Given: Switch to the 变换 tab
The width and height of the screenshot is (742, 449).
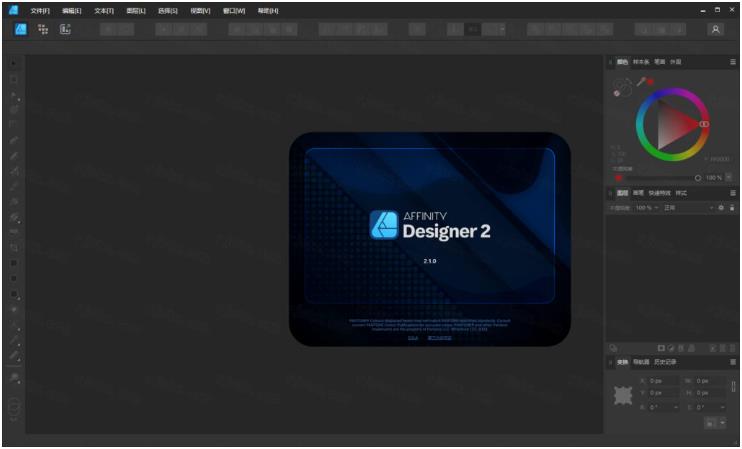Looking at the screenshot, I should coord(622,362).
